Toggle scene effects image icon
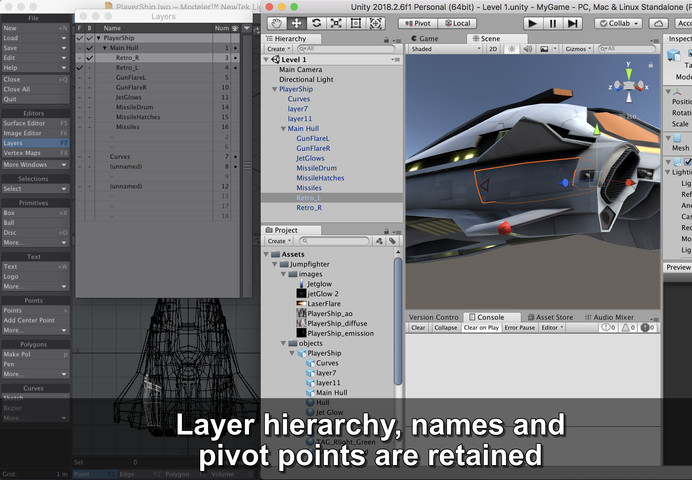This screenshot has height=480, width=692. (544, 49)
